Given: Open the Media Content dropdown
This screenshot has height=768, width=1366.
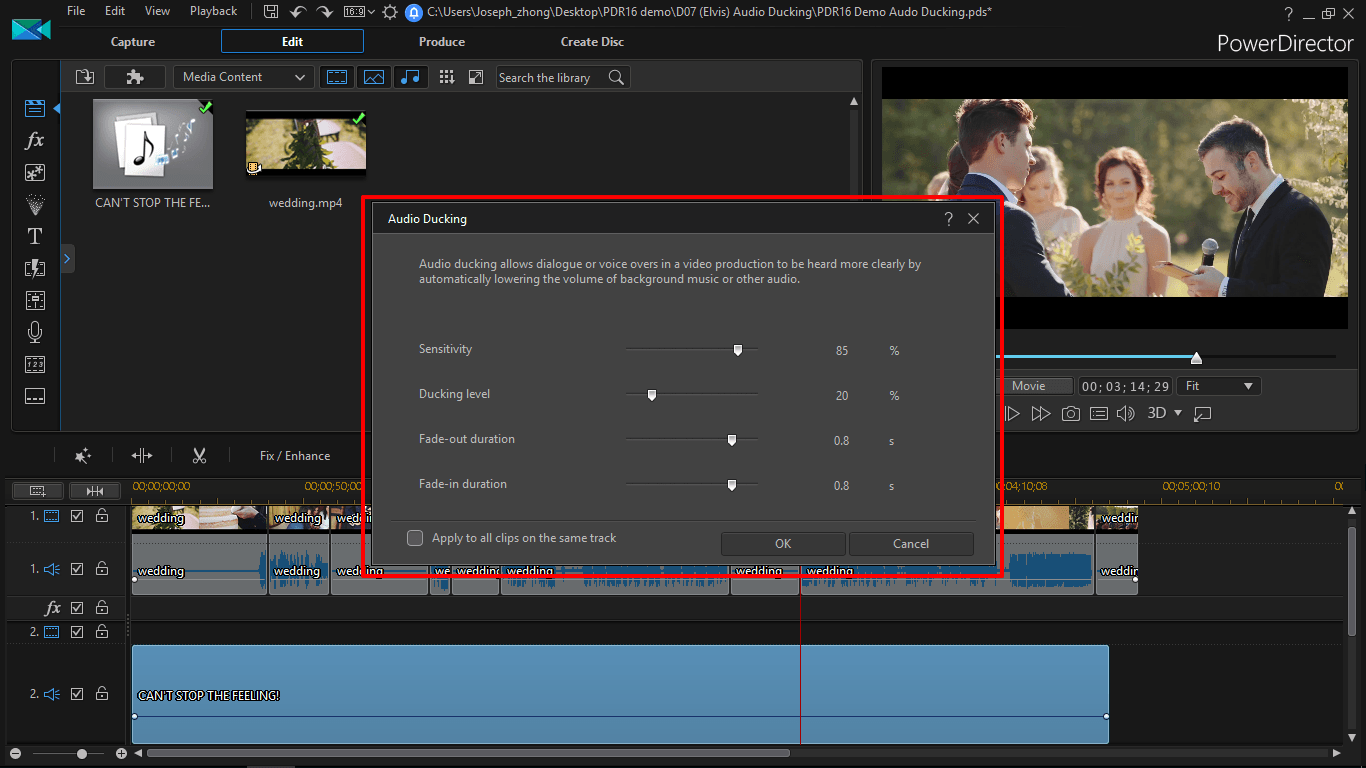Looking at the screenshot, I should 244,77.
